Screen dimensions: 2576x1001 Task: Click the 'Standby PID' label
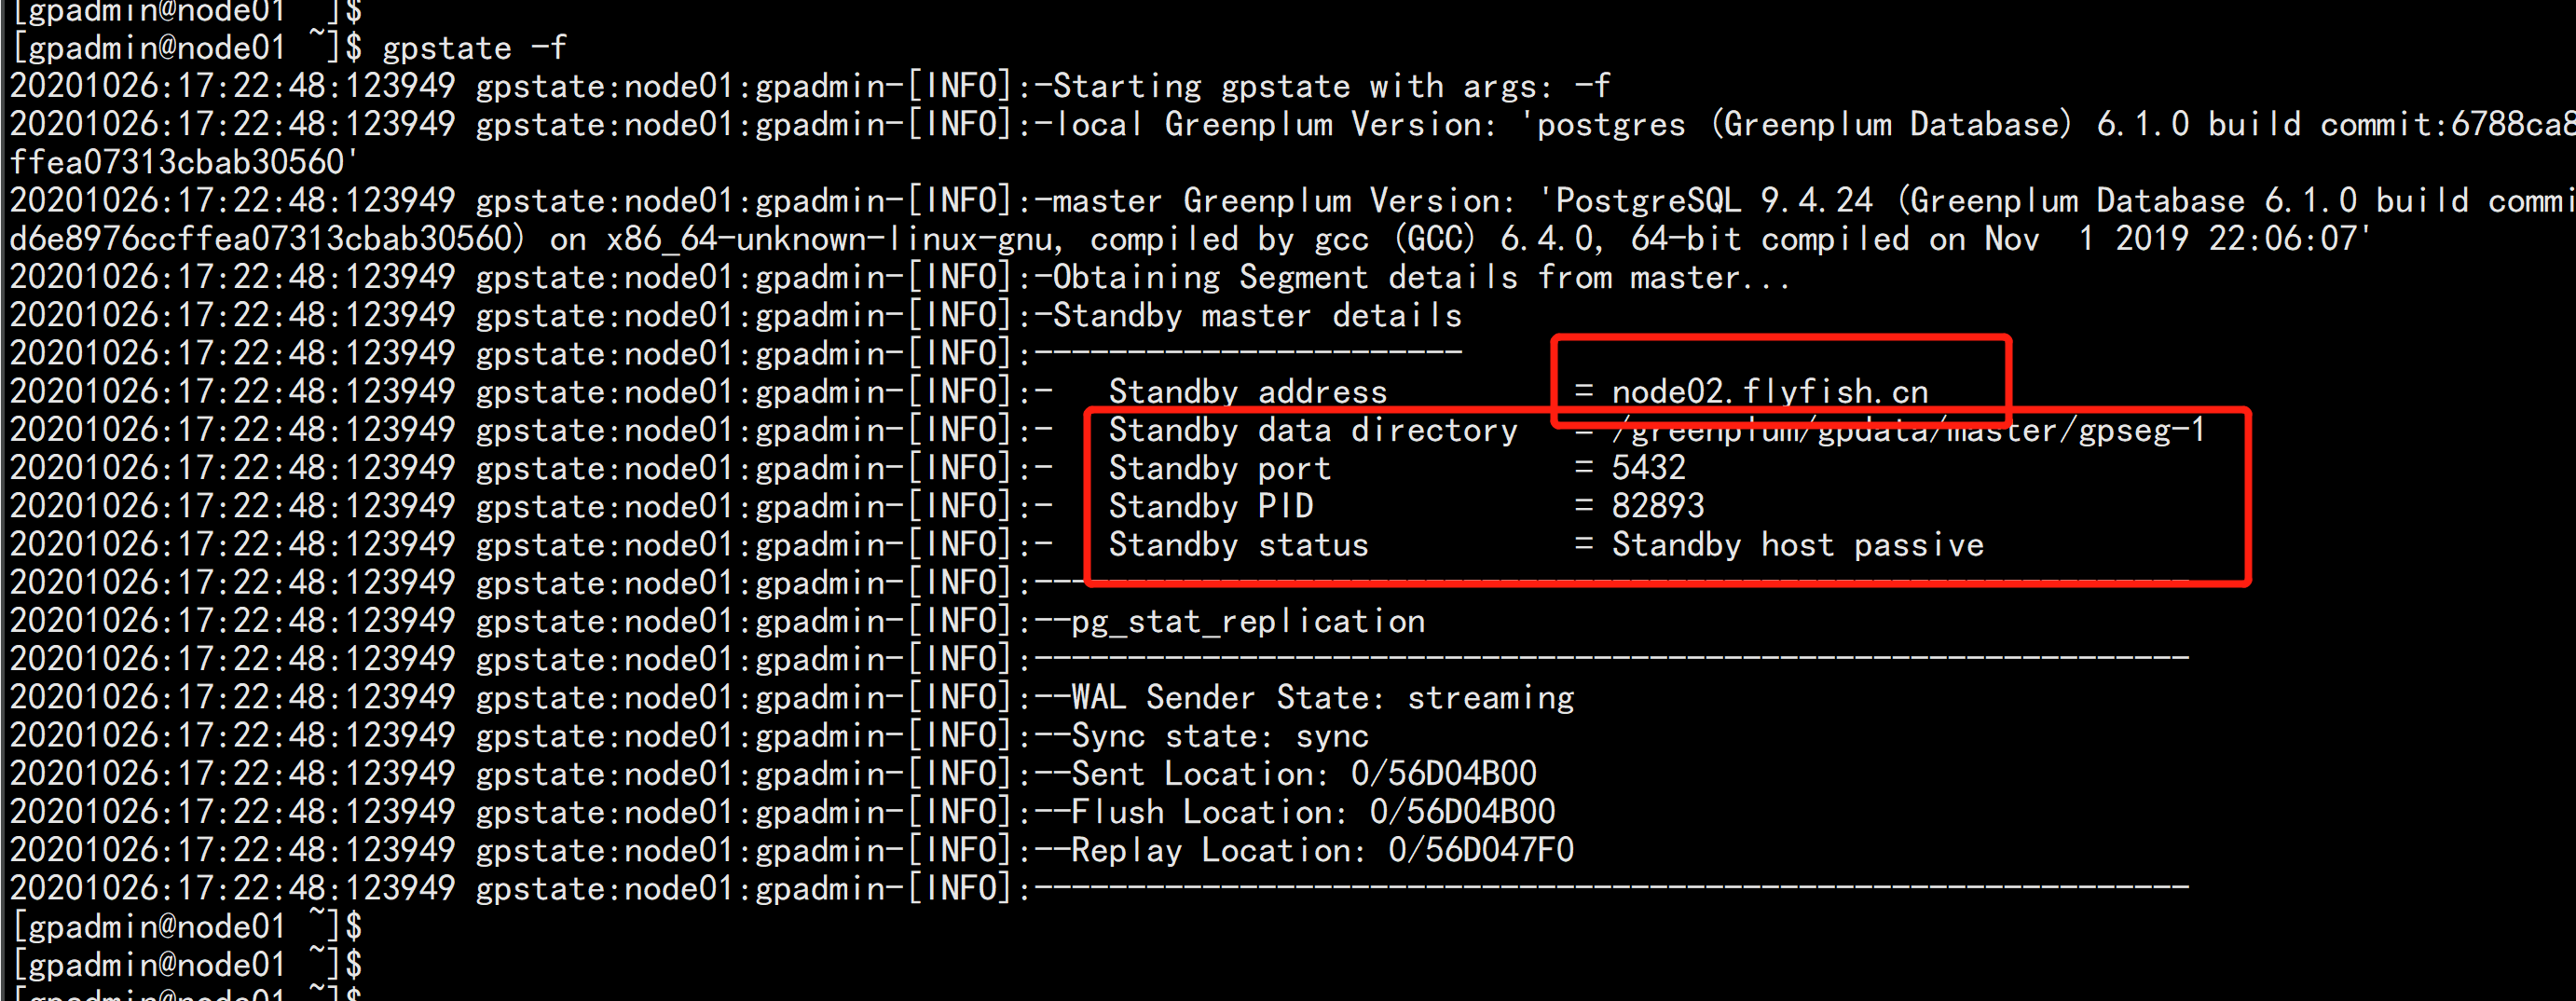pyautogui.click(x=1211, y=506)
